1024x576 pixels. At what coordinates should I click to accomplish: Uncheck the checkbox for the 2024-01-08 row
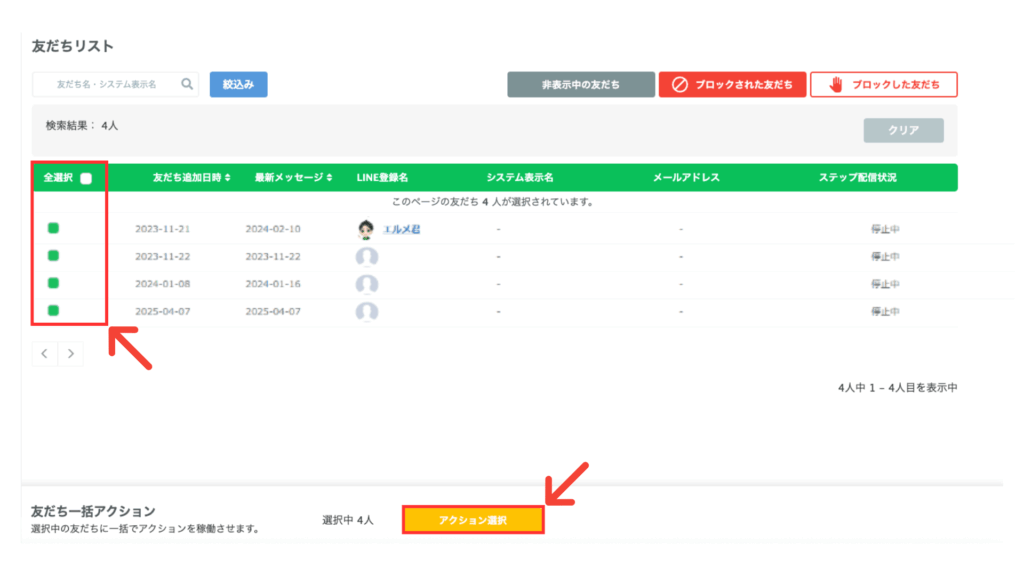53,283
